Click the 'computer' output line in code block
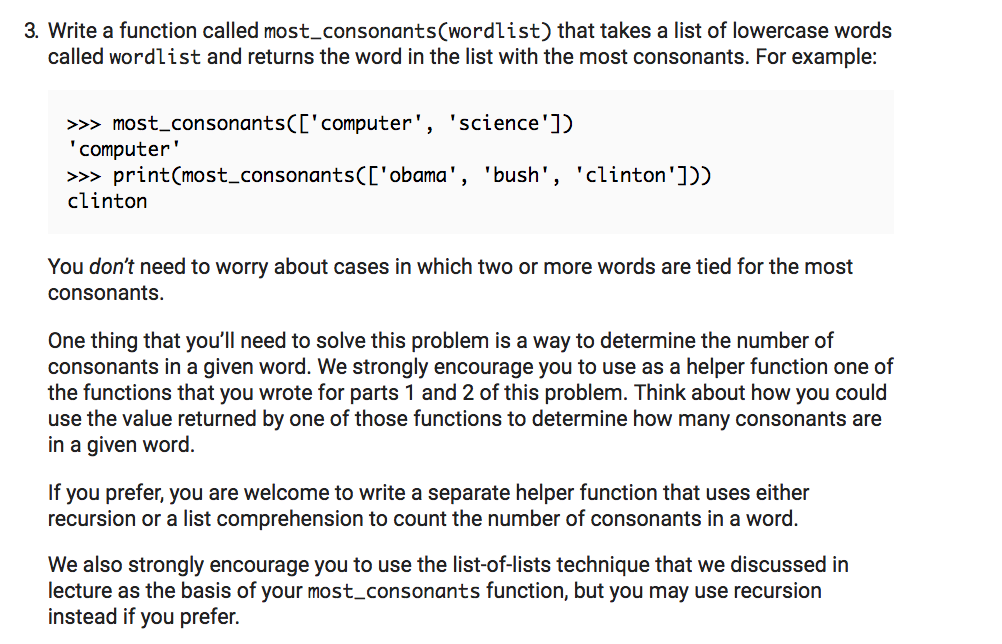Viewport: 1002px width, 644px height. click(124, 149)
